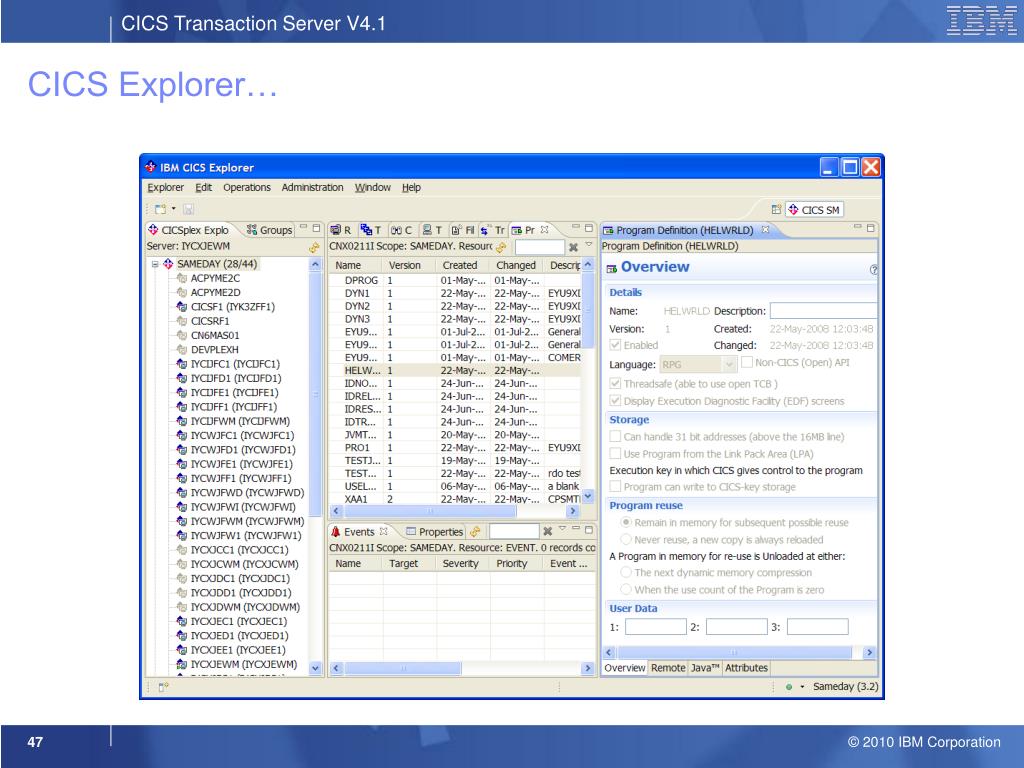
Task: Select the DEVPLEXH region node
Action: pos(214,350)
